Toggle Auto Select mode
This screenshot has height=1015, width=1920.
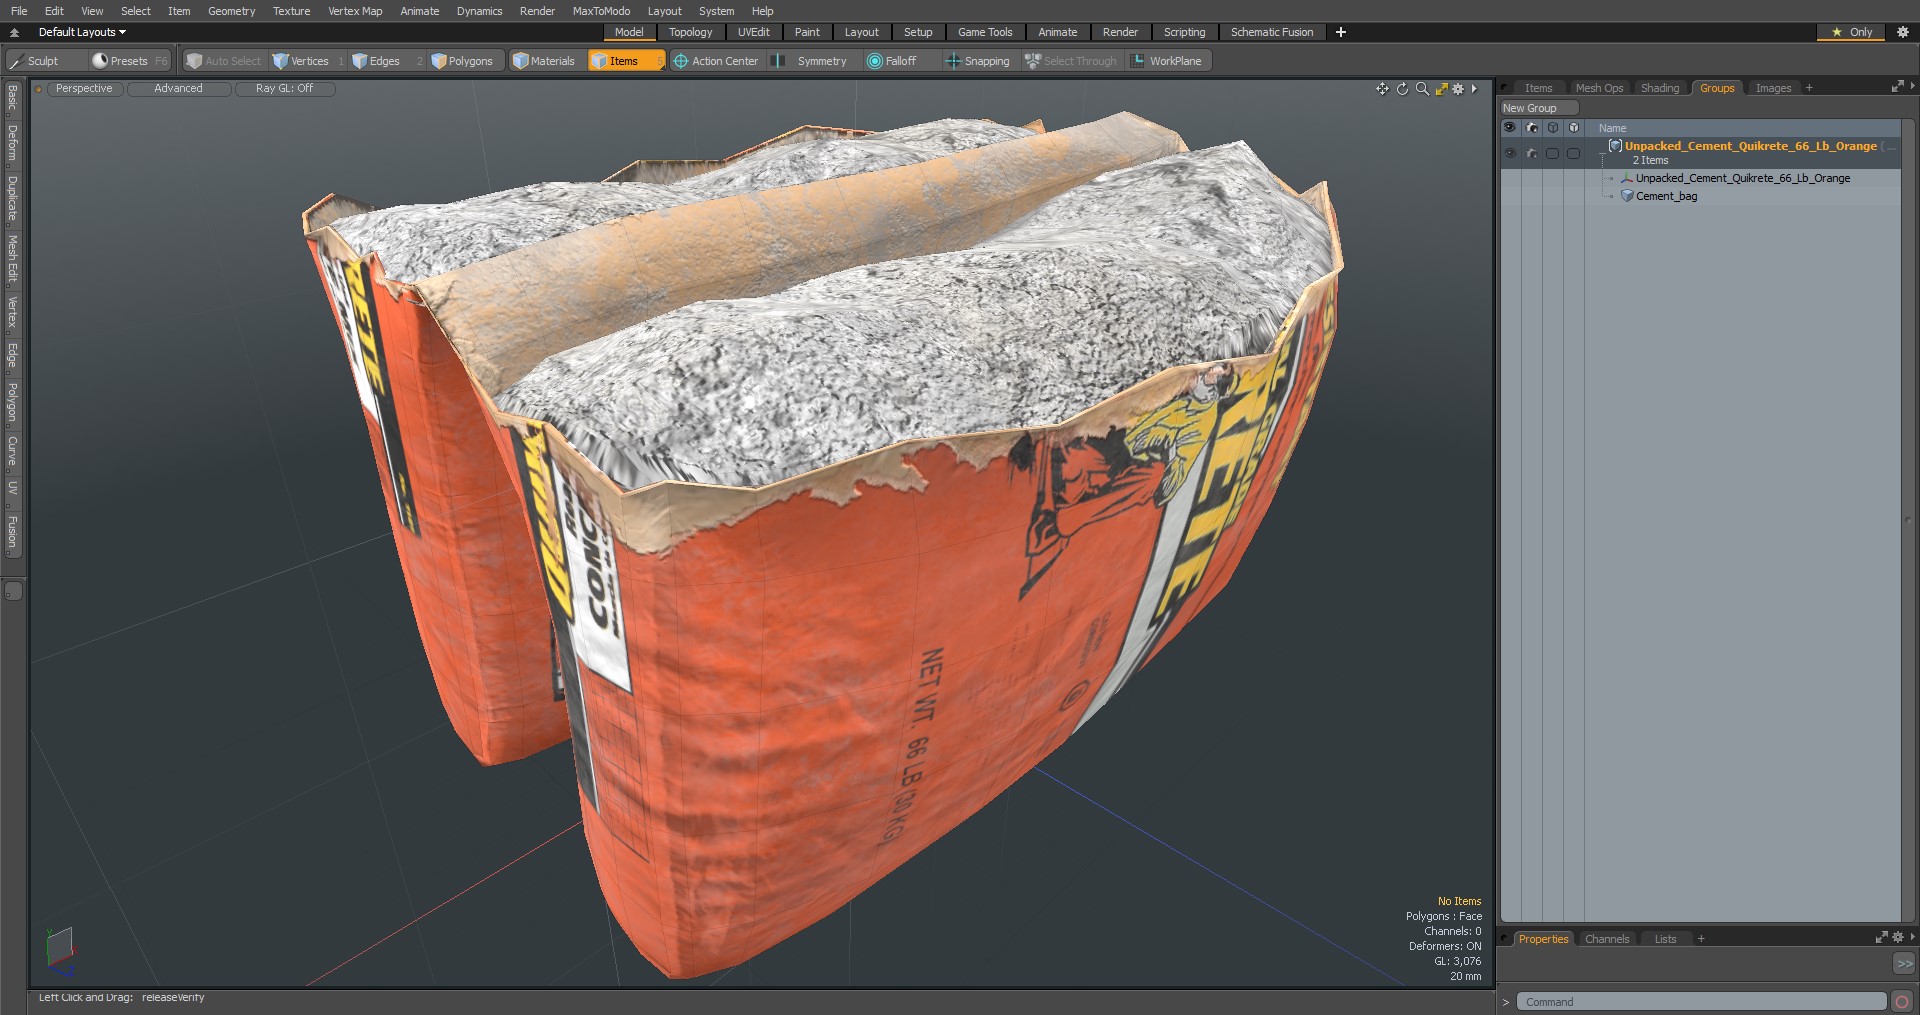click(x=224, y=61)
